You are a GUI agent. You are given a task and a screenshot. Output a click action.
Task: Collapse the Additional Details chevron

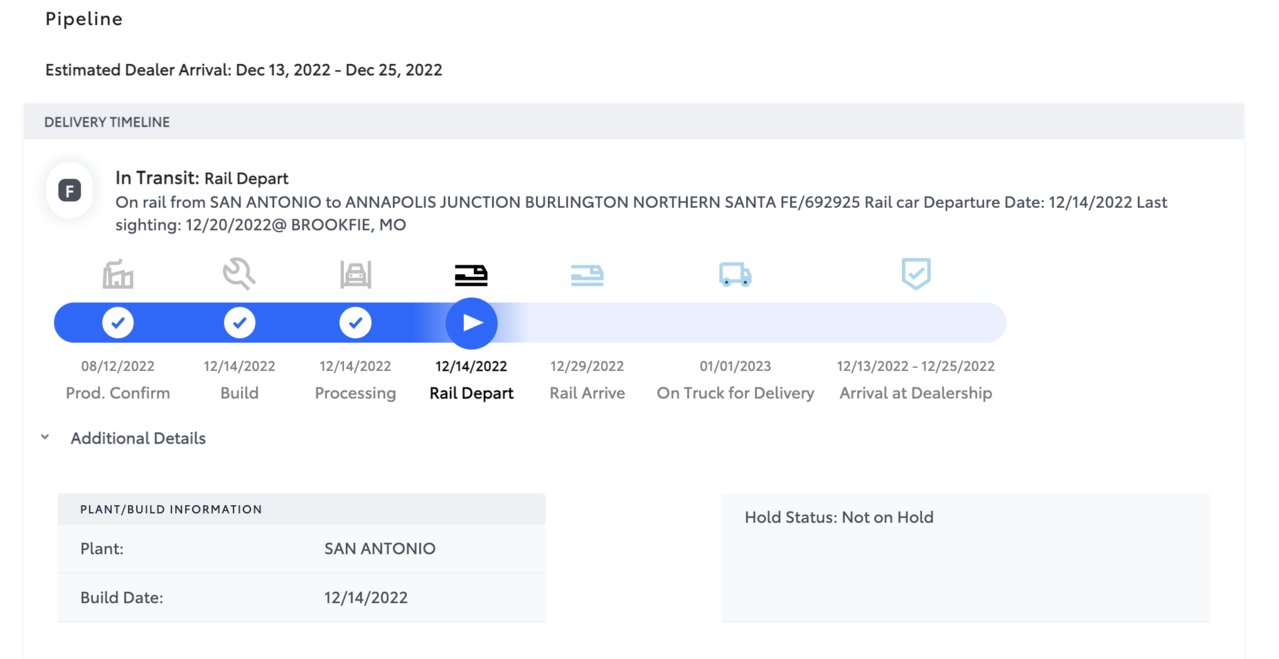45,438
